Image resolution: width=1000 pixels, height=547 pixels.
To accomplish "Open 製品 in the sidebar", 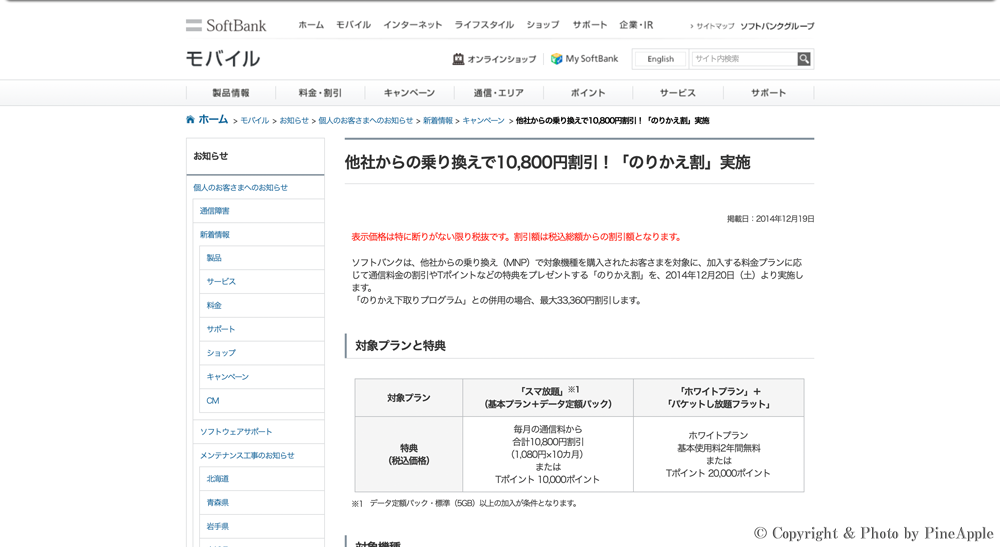I will pos(214,258).
